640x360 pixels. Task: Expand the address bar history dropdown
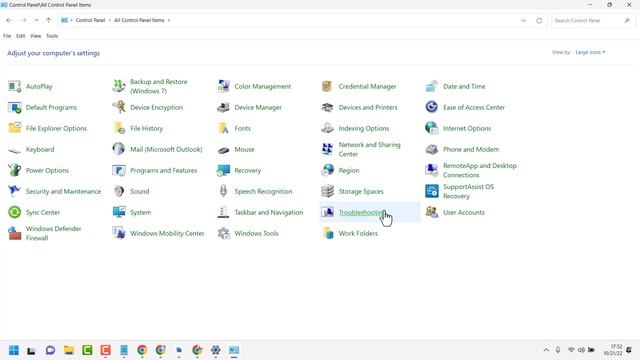tap(524, 20)
